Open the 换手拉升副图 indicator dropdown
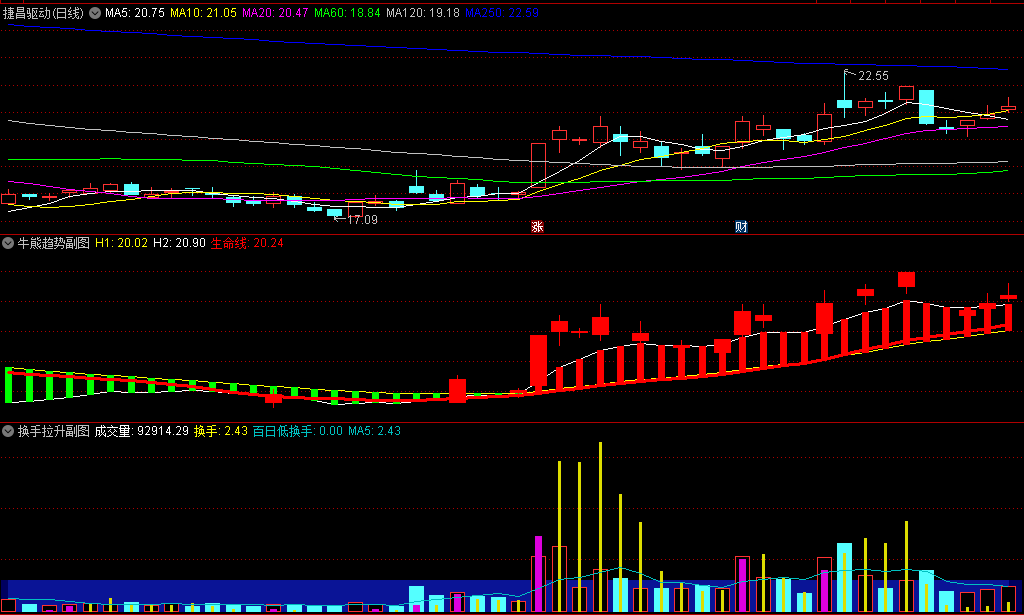 pos(8,431)
